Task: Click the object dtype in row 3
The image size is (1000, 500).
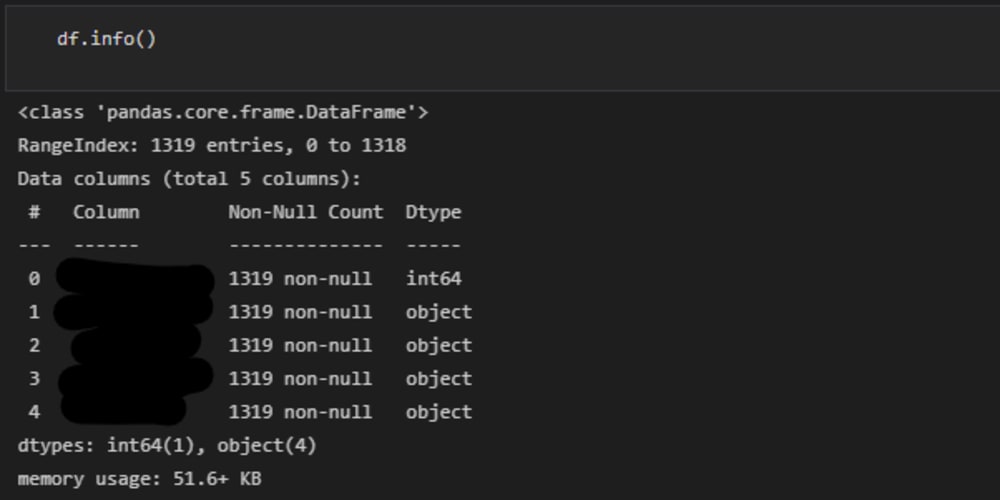Action: (439, 378)
